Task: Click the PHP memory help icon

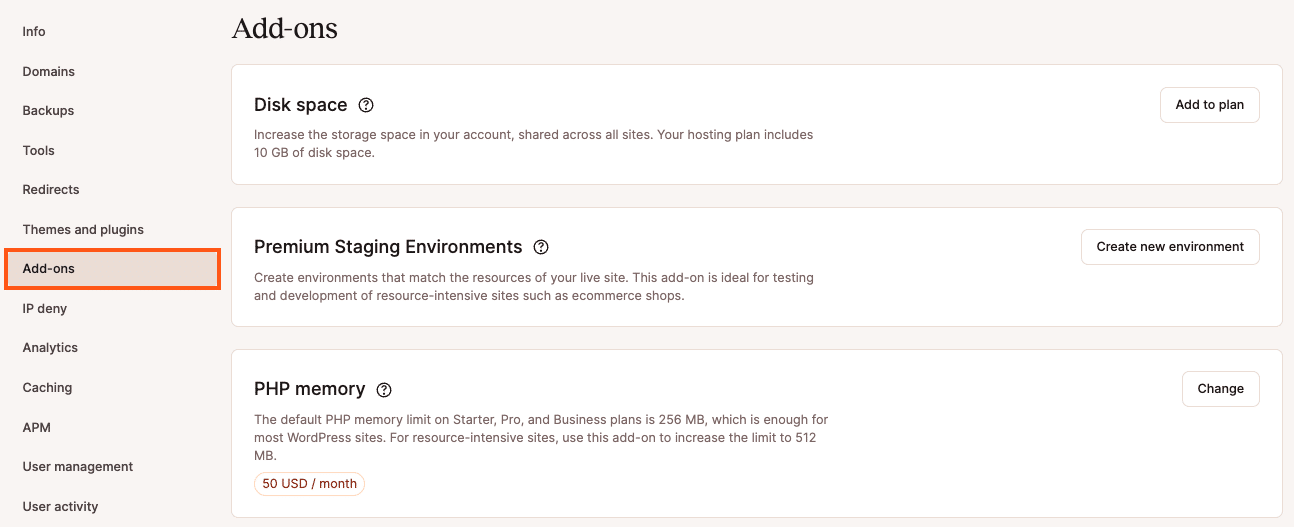Action: click(384, 389)
